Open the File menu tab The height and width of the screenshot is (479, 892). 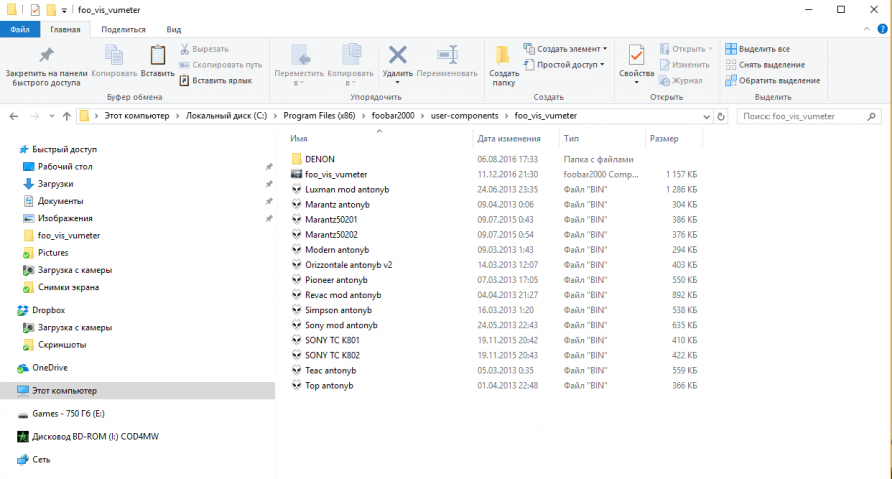coord(20,30)
